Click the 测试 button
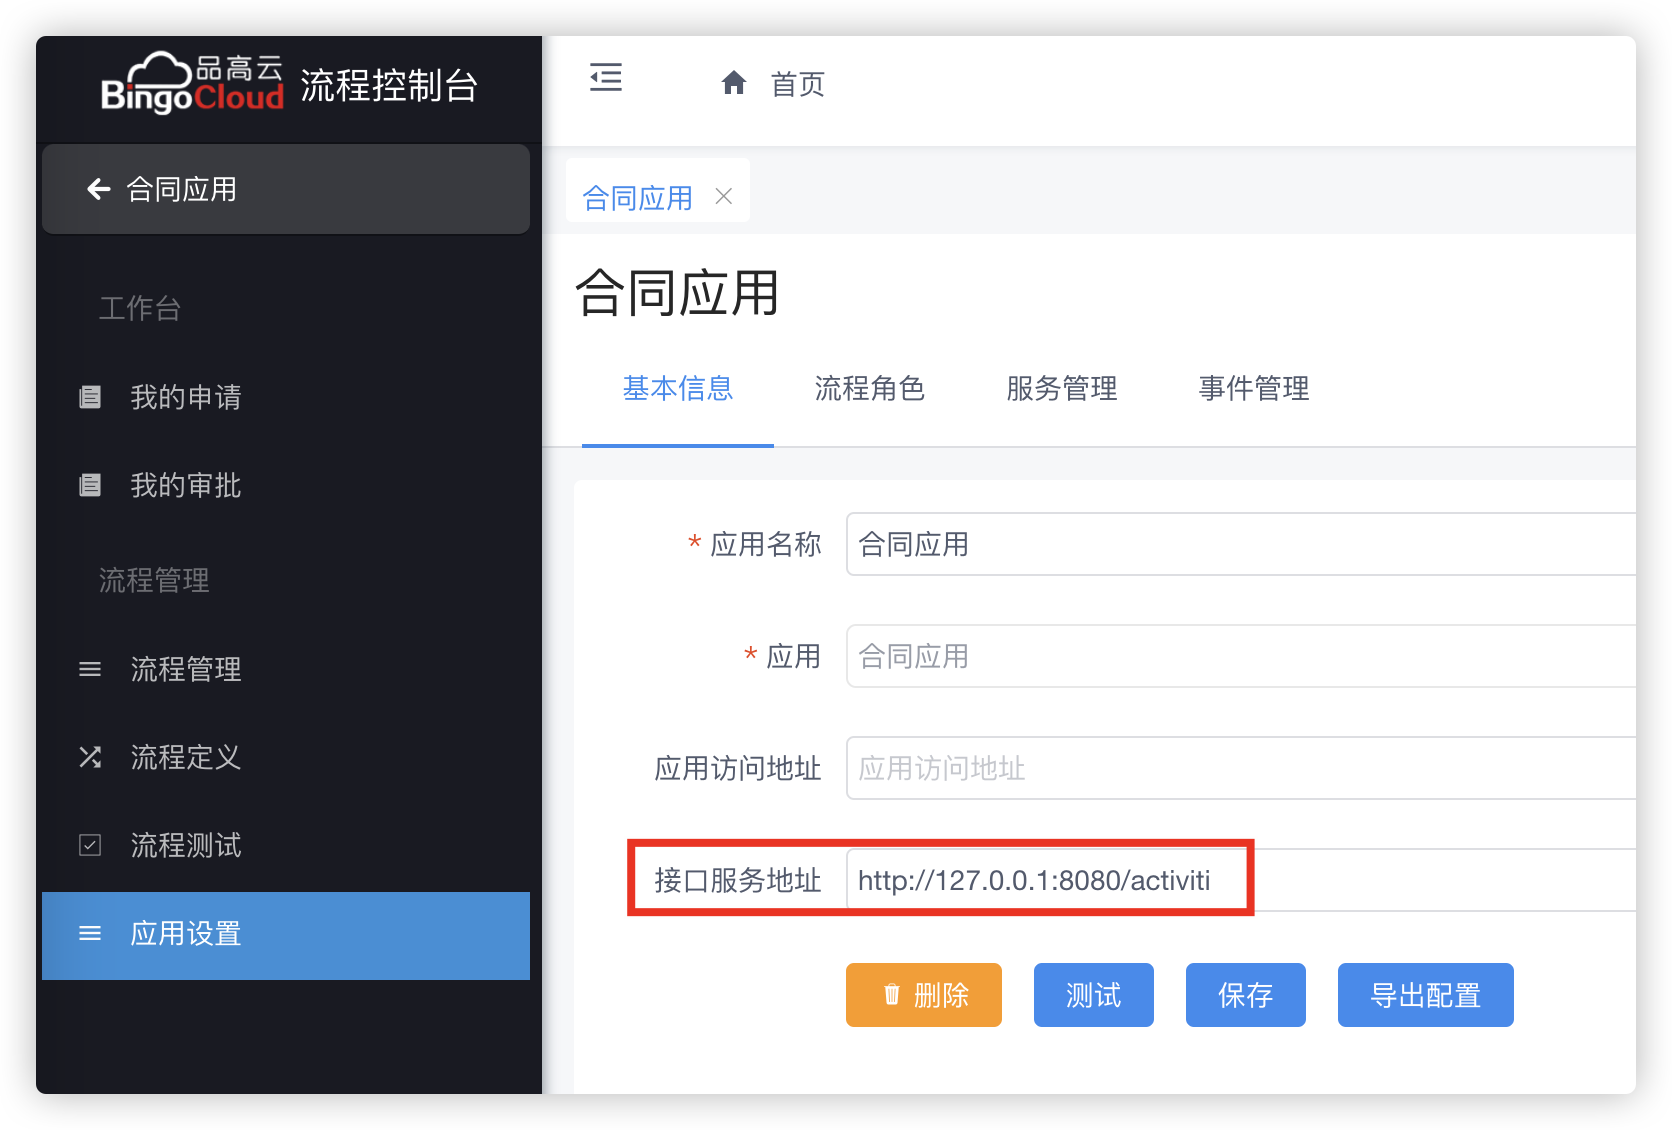This screenshot has height=1130, width=1672. 1093,995
